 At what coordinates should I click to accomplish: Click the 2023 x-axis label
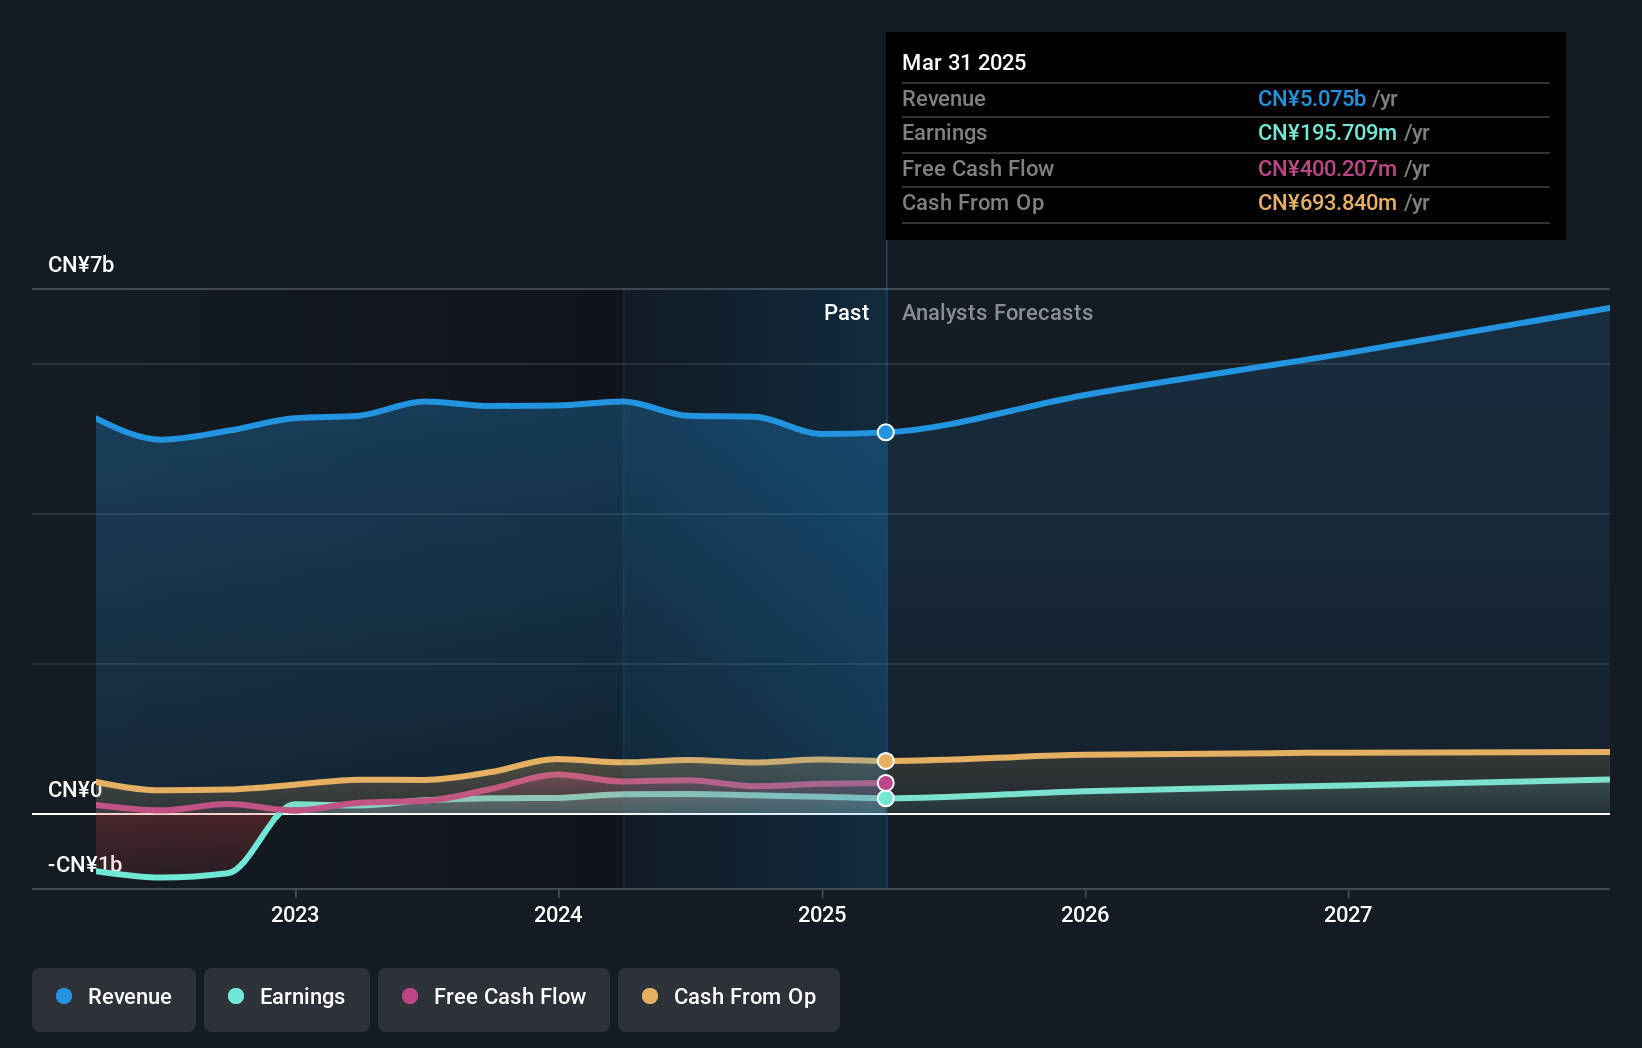pyautogui.click(x=295, y=914)
